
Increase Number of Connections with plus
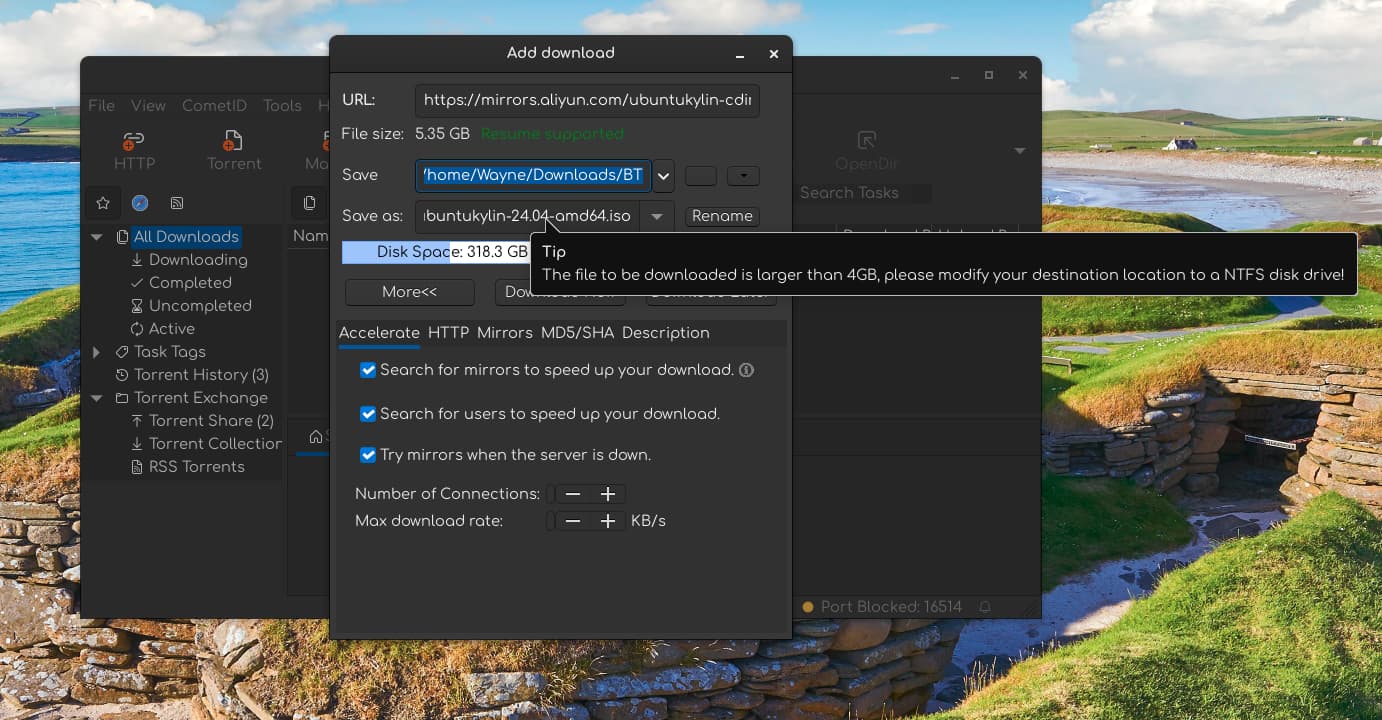(x=608, y=494)
